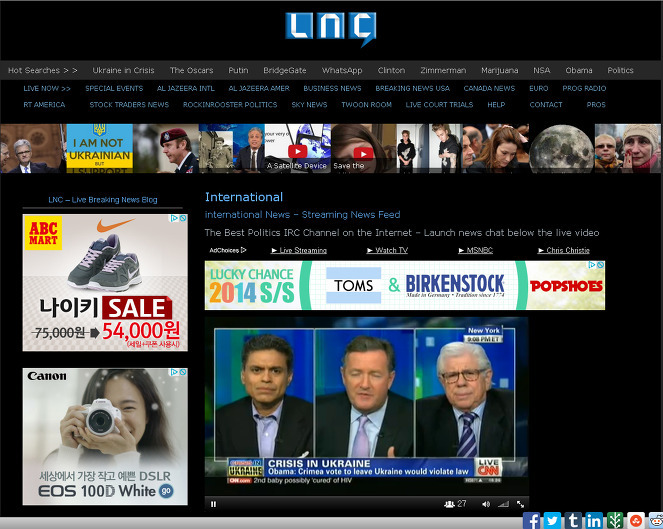Close the Popshoes banner ad
This screenshot has height=529, width=663.
coord(600,265)
